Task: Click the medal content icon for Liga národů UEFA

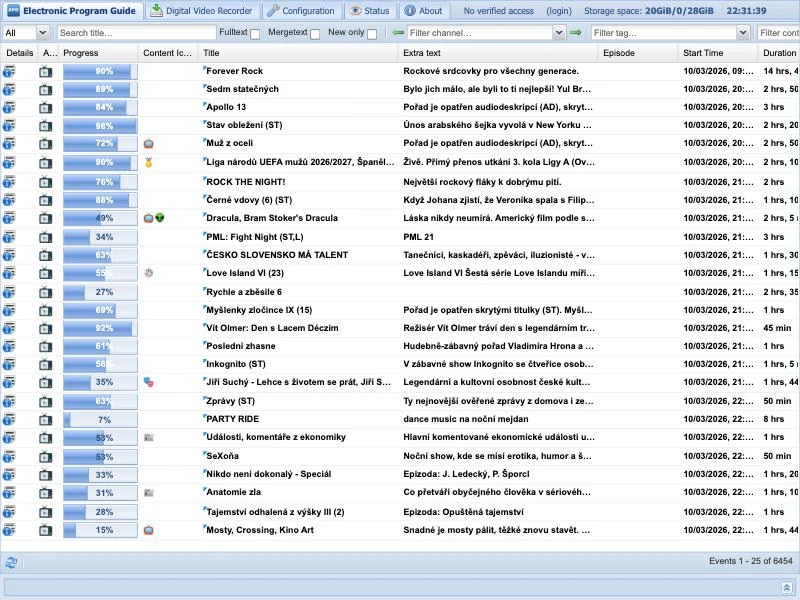Action: 148,163
